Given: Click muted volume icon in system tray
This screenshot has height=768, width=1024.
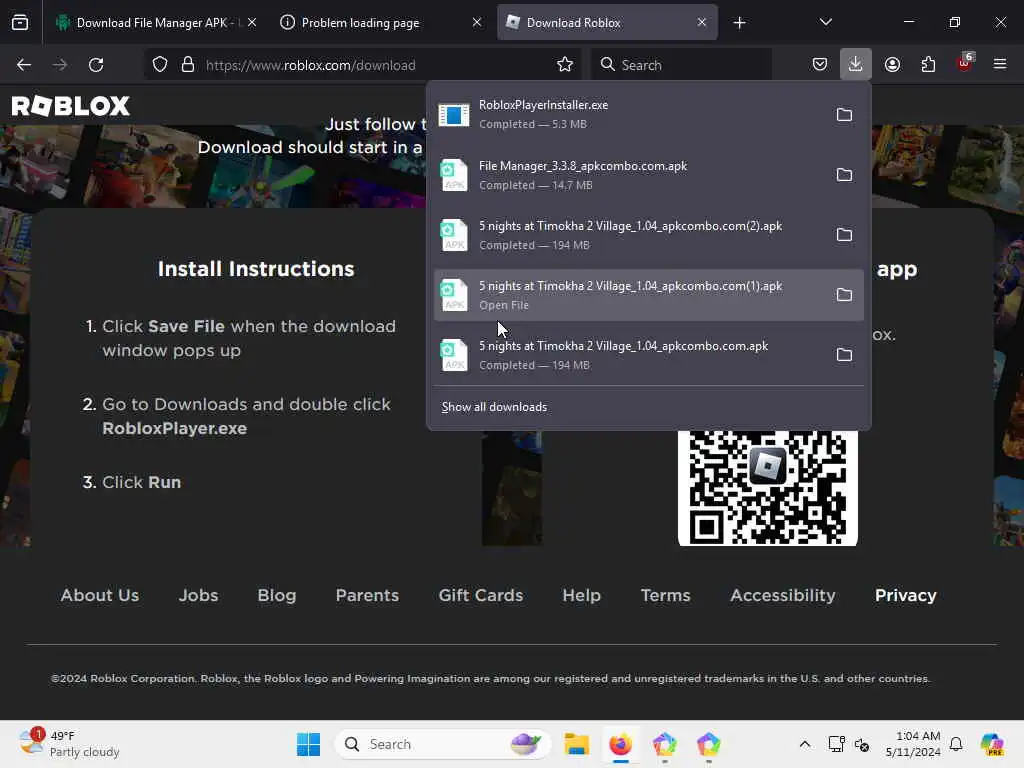Looking at the screenshot, I should [x=862, y=744].
